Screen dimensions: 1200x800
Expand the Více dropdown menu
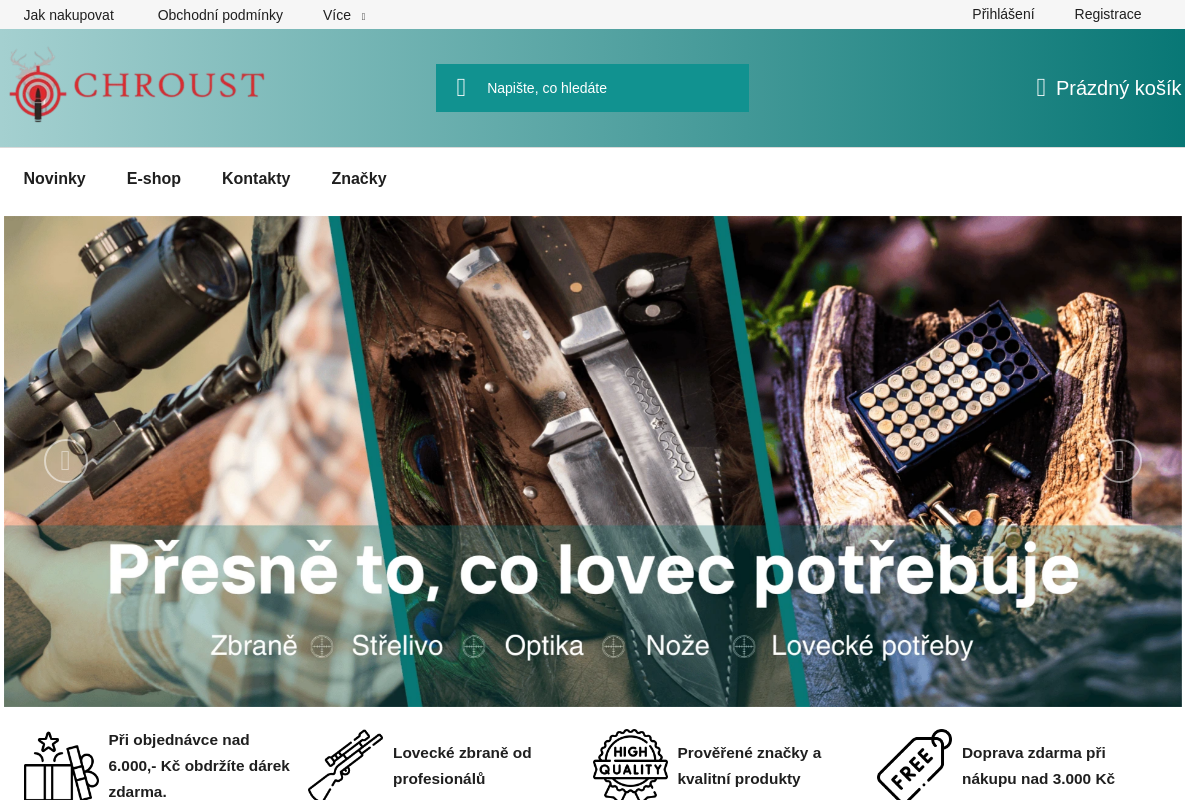point(344,15)
